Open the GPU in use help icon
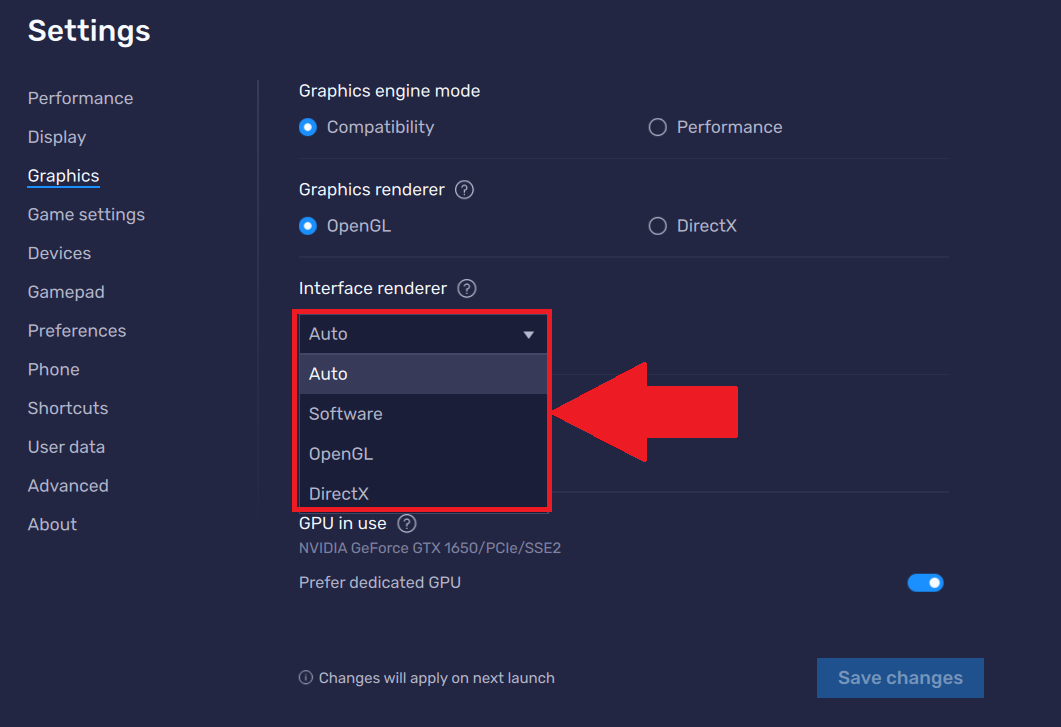Image resolution: width=1061 pixels, height=727 pixels. coord(406,522)
